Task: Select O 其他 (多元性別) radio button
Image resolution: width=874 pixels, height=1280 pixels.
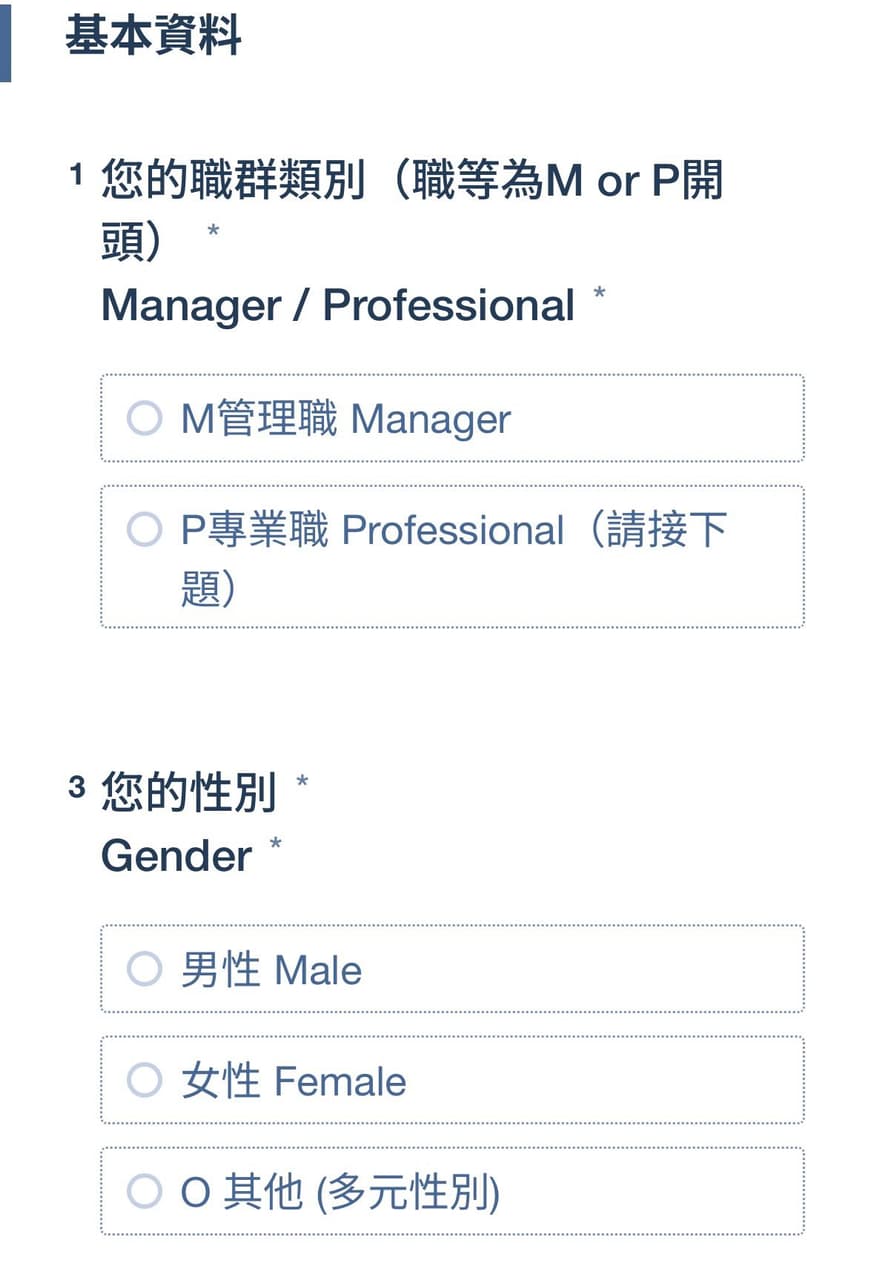Action: point(144,1190)
